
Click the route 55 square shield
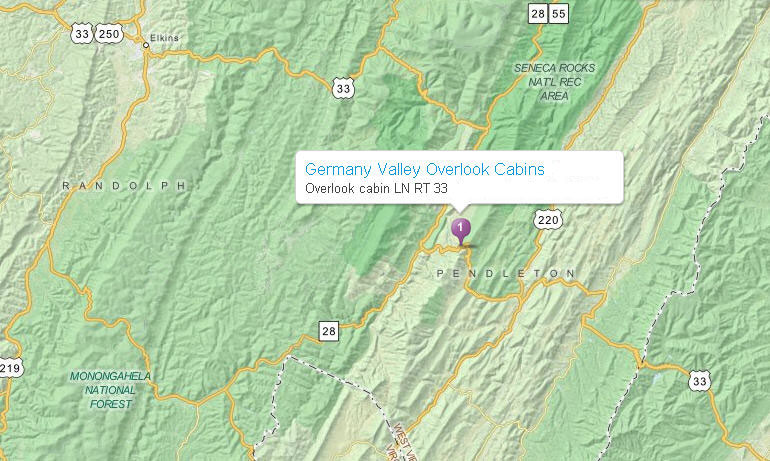click(x=559, y=14)
